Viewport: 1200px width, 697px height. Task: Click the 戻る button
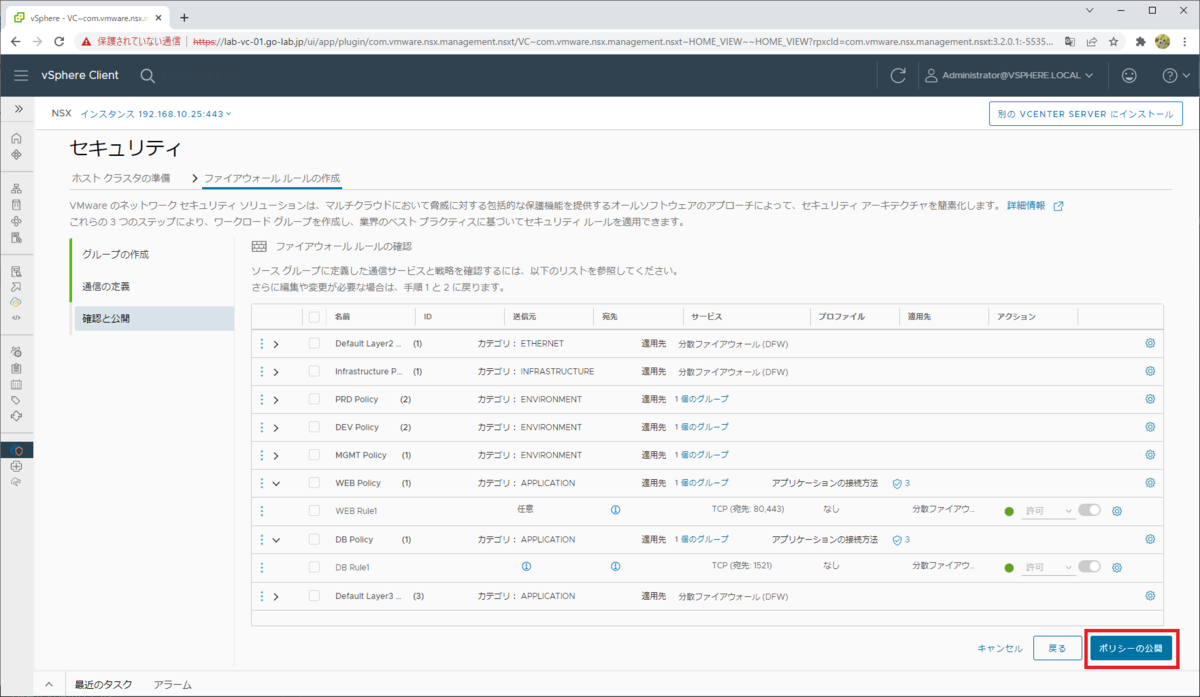point(1057,648)
